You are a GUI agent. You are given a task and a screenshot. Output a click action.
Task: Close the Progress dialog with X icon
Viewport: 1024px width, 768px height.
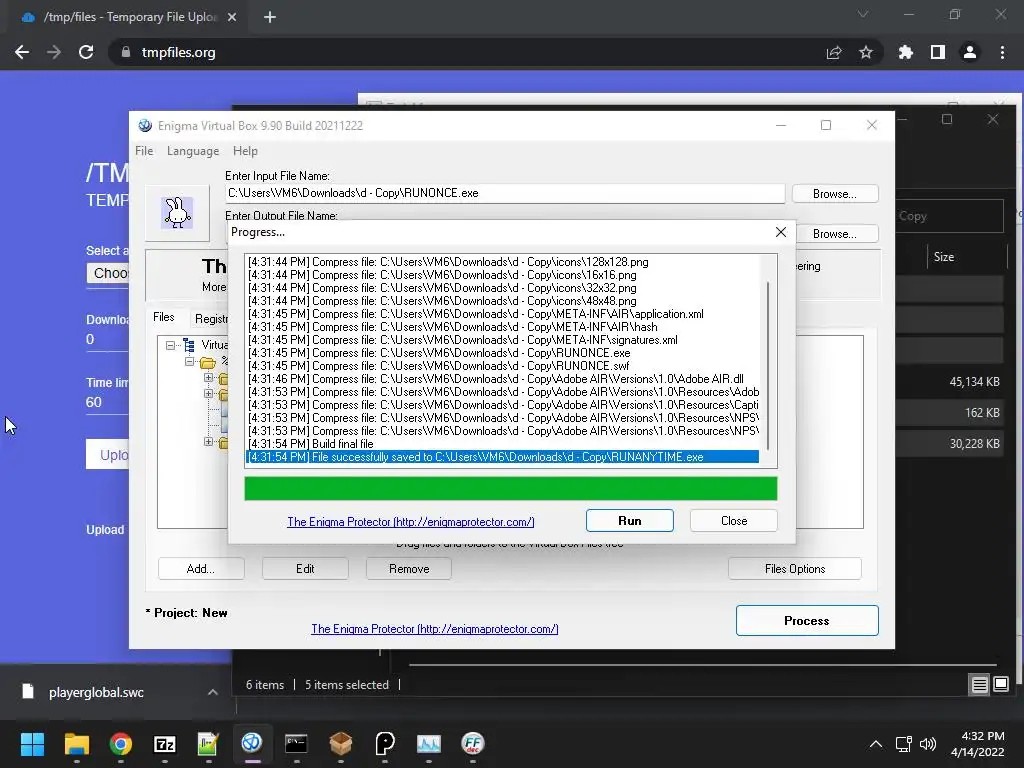[x=780, y=232]
